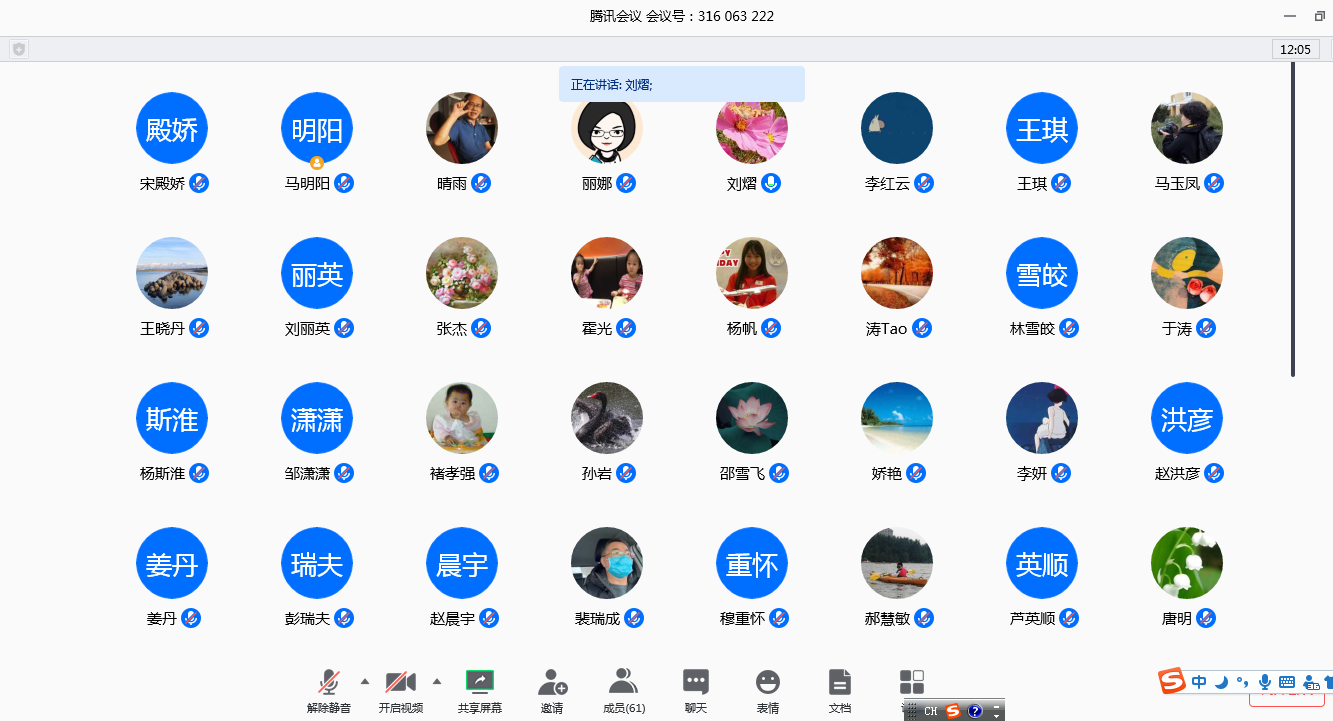Unmute microphone with 解除静音
Screen dimensions: 1333x721
328,683
